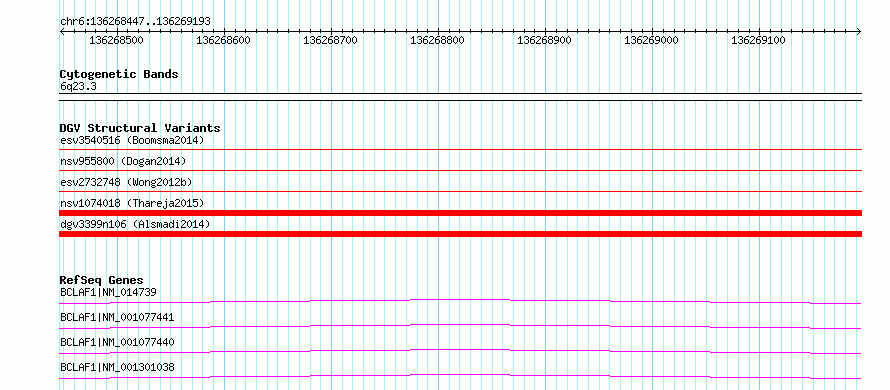
Task: Click ruler position 136268600
Action: [223, 40]
